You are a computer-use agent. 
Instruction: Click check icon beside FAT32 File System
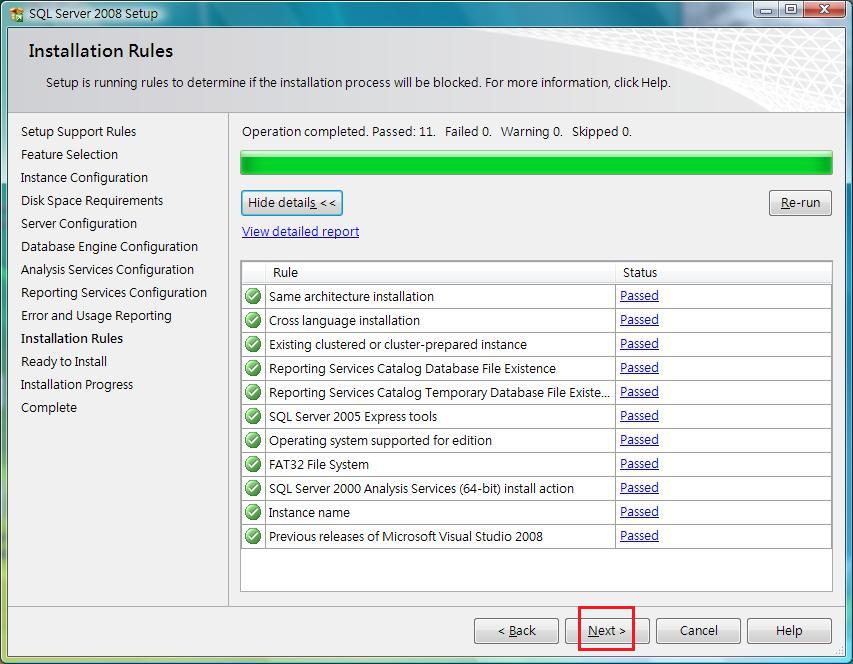(253, 464)
